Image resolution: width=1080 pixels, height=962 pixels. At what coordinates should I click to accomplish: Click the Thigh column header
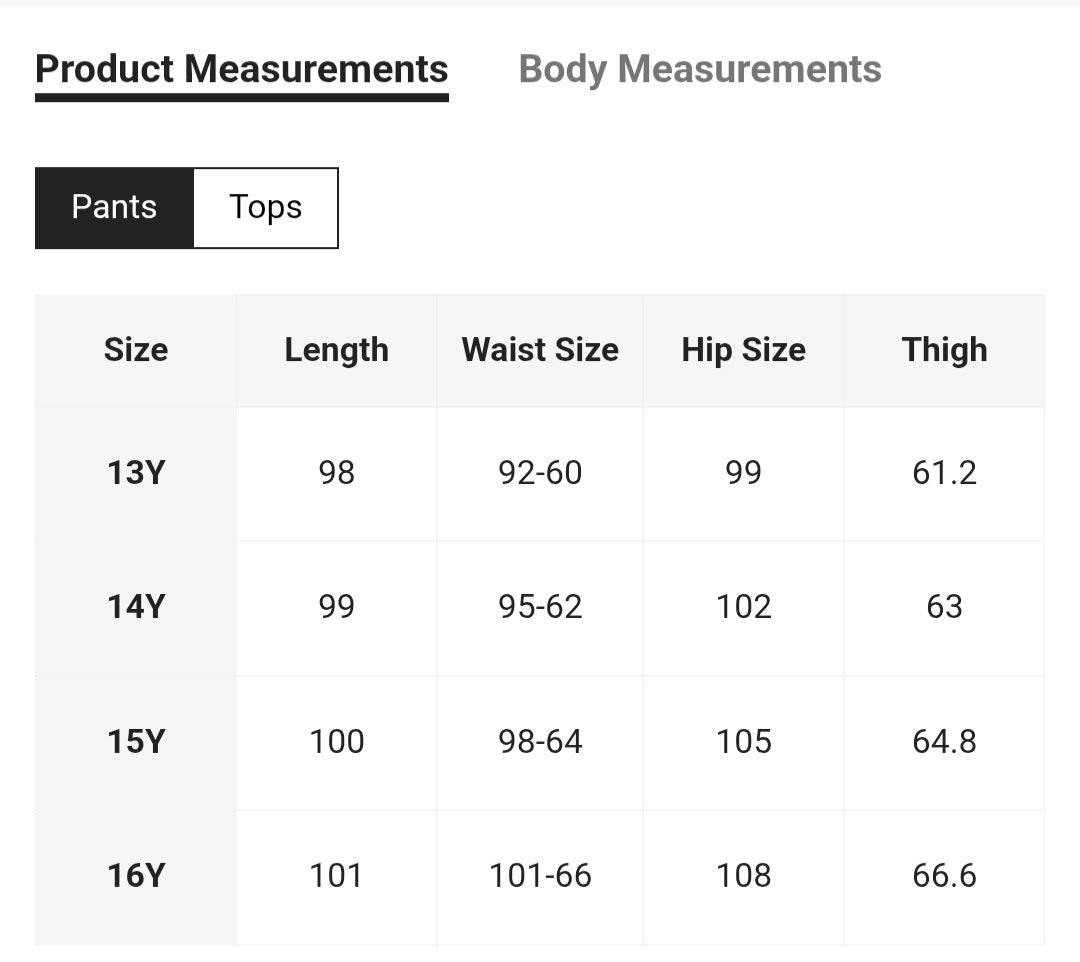click(x=944, y=350)
